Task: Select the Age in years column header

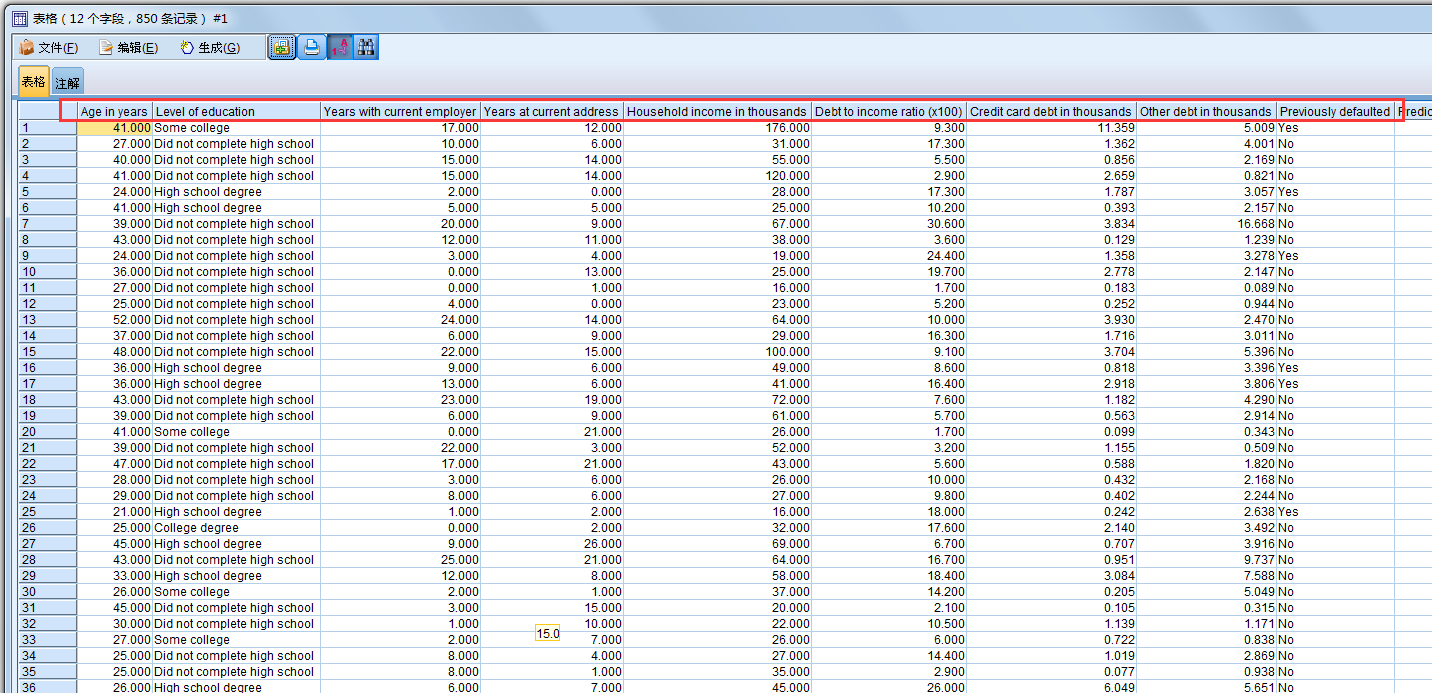Action: click(x=111, y=111)
